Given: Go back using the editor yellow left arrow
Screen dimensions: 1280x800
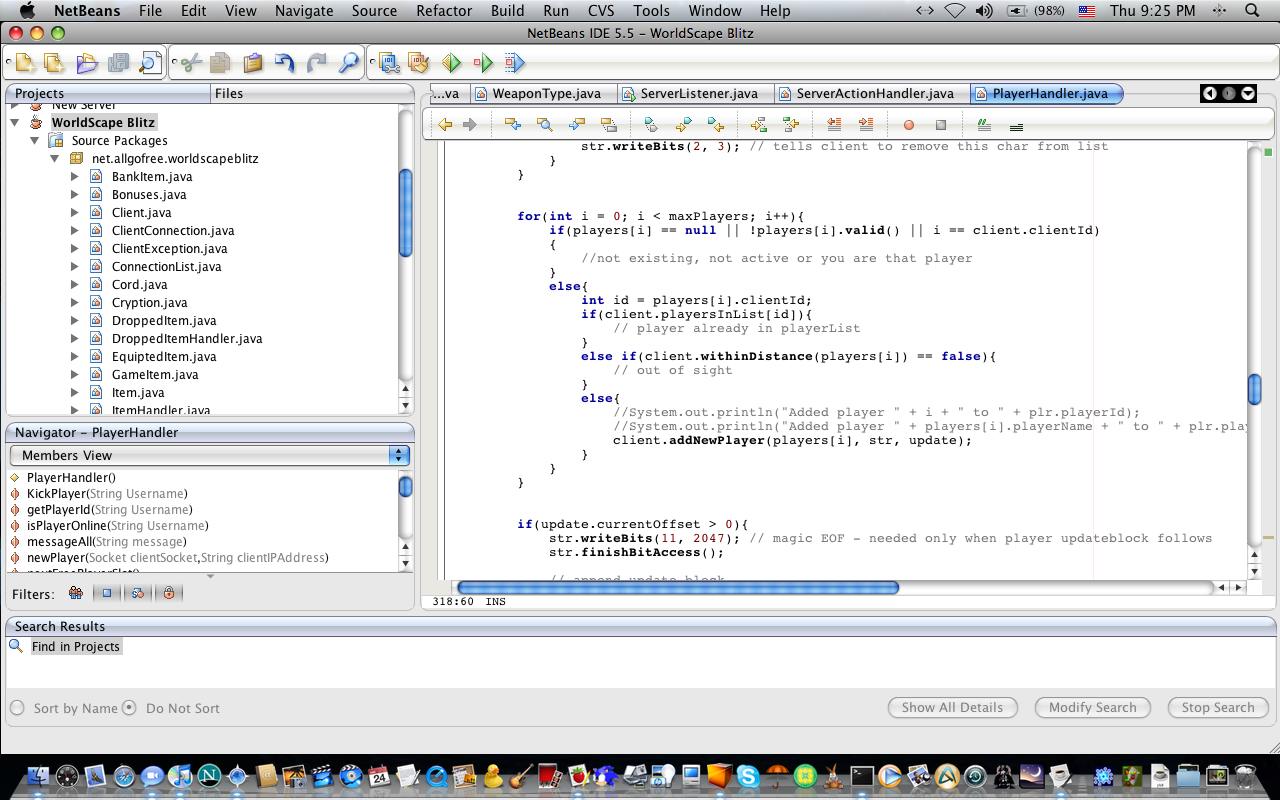Looking at the screenshot, I should coord(445,125).
